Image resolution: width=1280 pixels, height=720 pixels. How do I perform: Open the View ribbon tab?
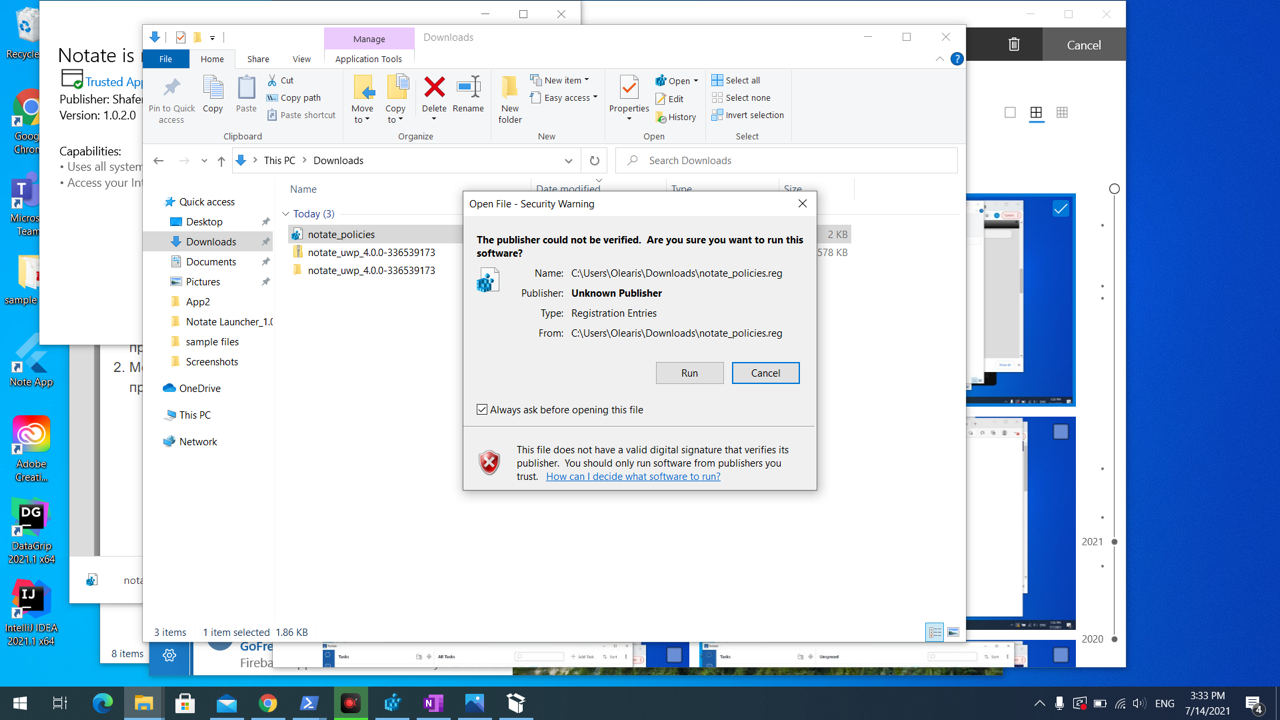[x=301, y=59]
